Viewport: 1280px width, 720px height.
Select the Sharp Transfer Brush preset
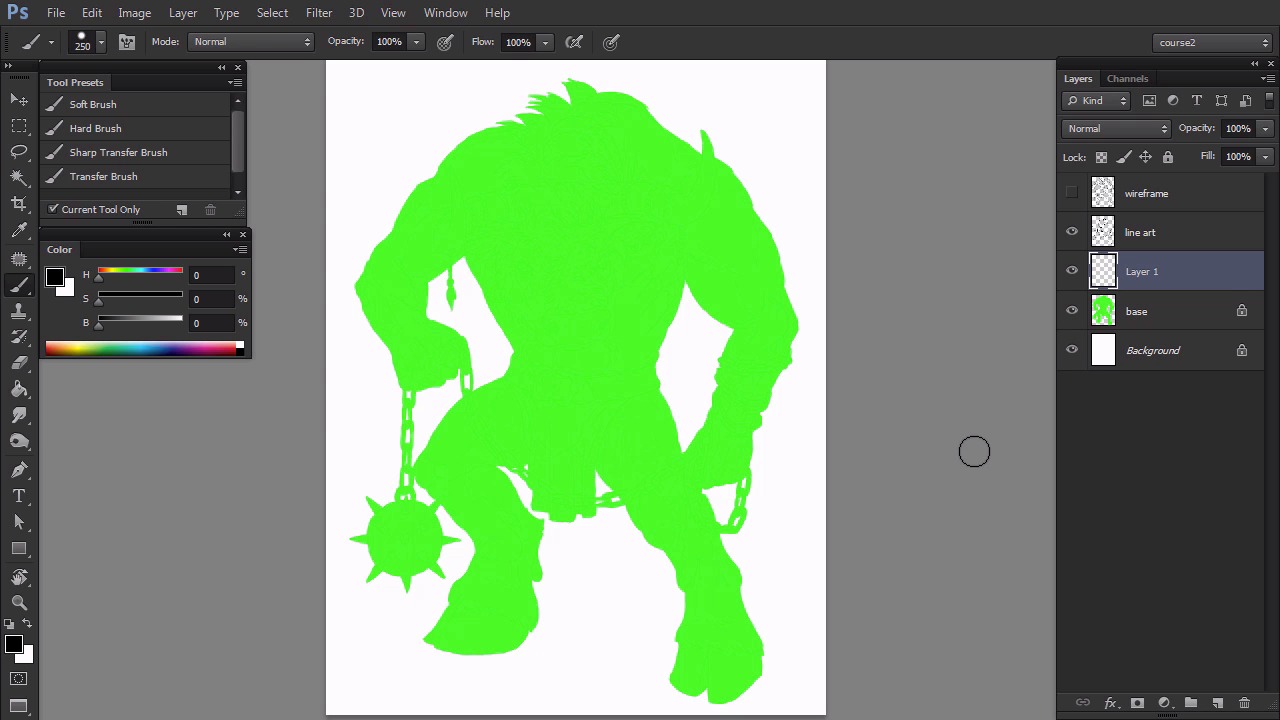118,152
